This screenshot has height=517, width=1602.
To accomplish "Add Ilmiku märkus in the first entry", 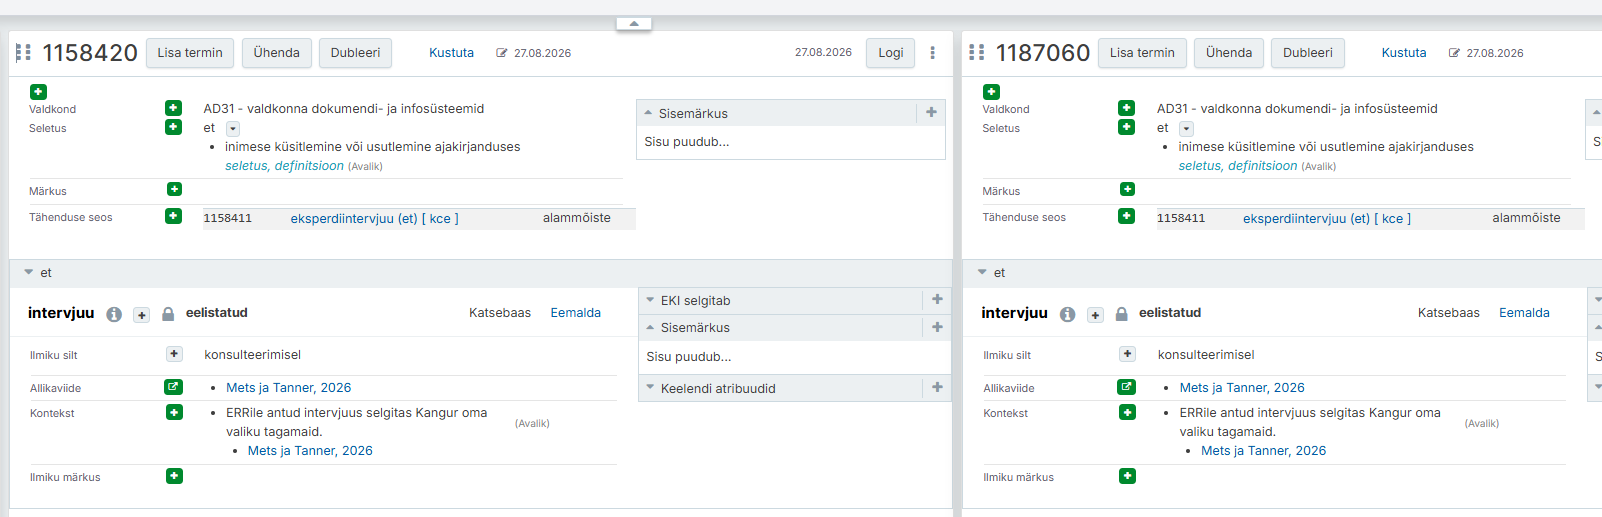I will [x=174, y=476].
